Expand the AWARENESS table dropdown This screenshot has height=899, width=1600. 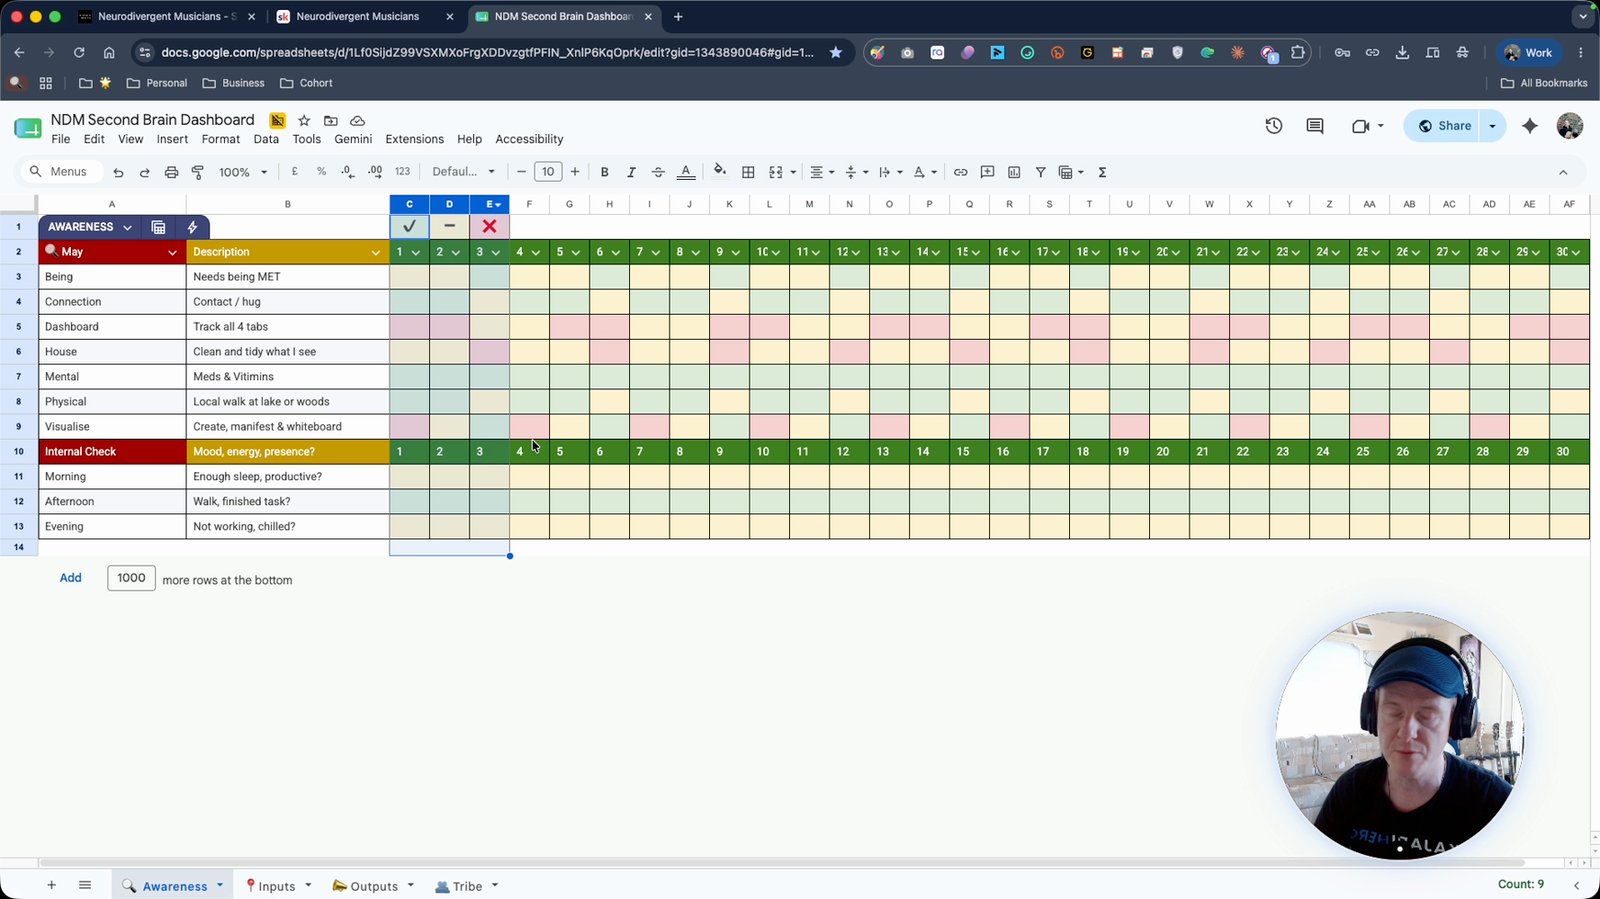click(127, 227)
